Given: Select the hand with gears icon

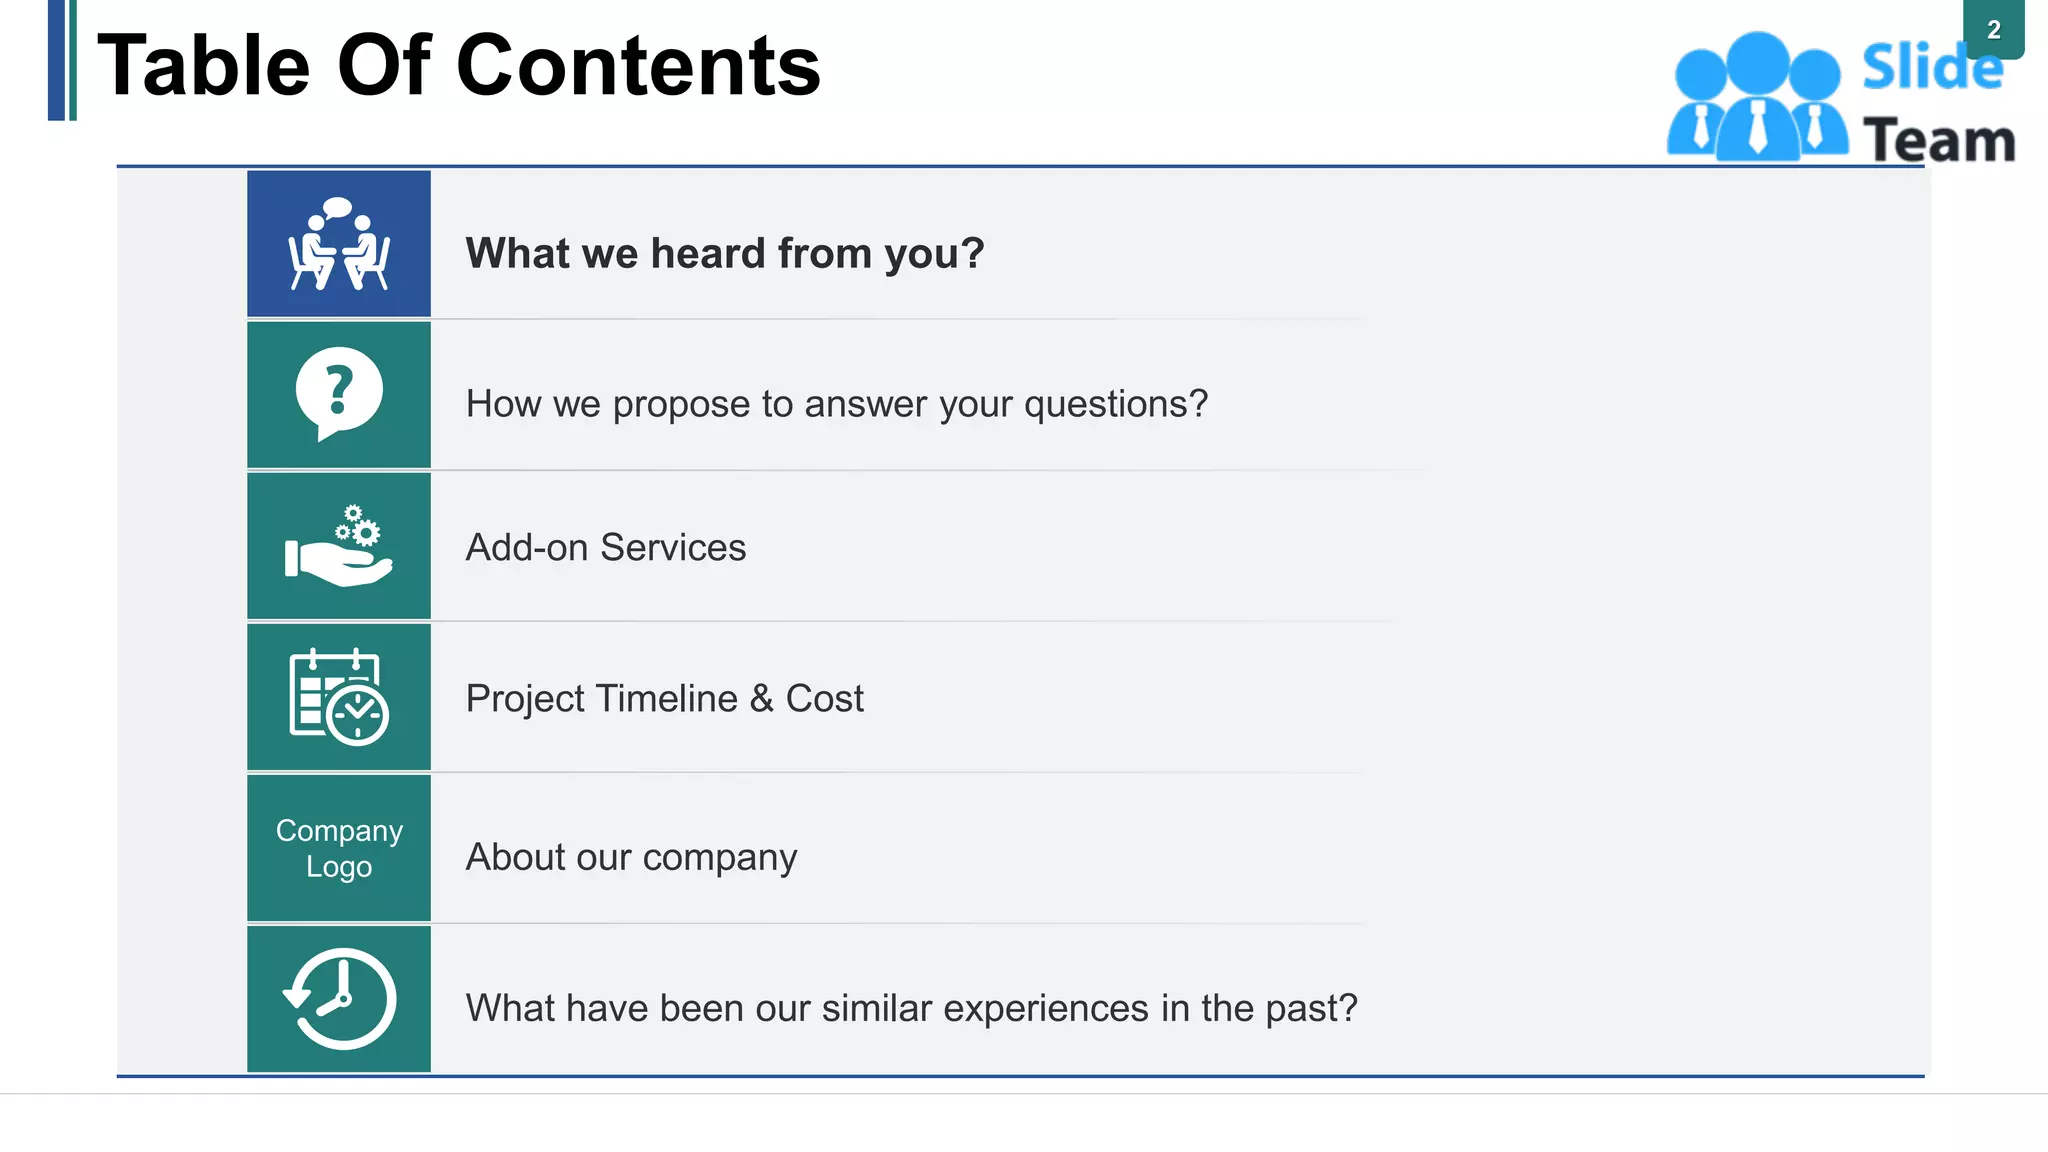Looking at the screenshot, I should pos(339,546).
